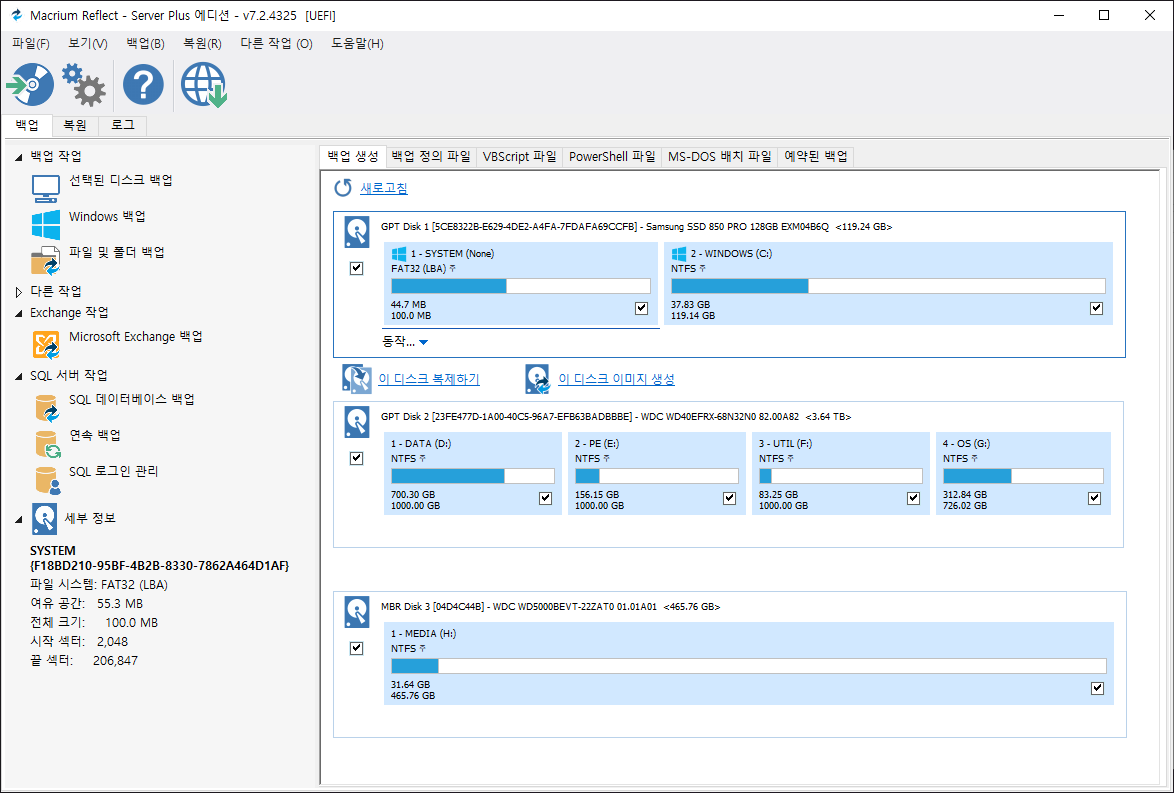The height and width of the screenshot is (793, 1174).
Task: Uncheck the DATA (D:) partition checkbox
Action: [x=545, y=498]
